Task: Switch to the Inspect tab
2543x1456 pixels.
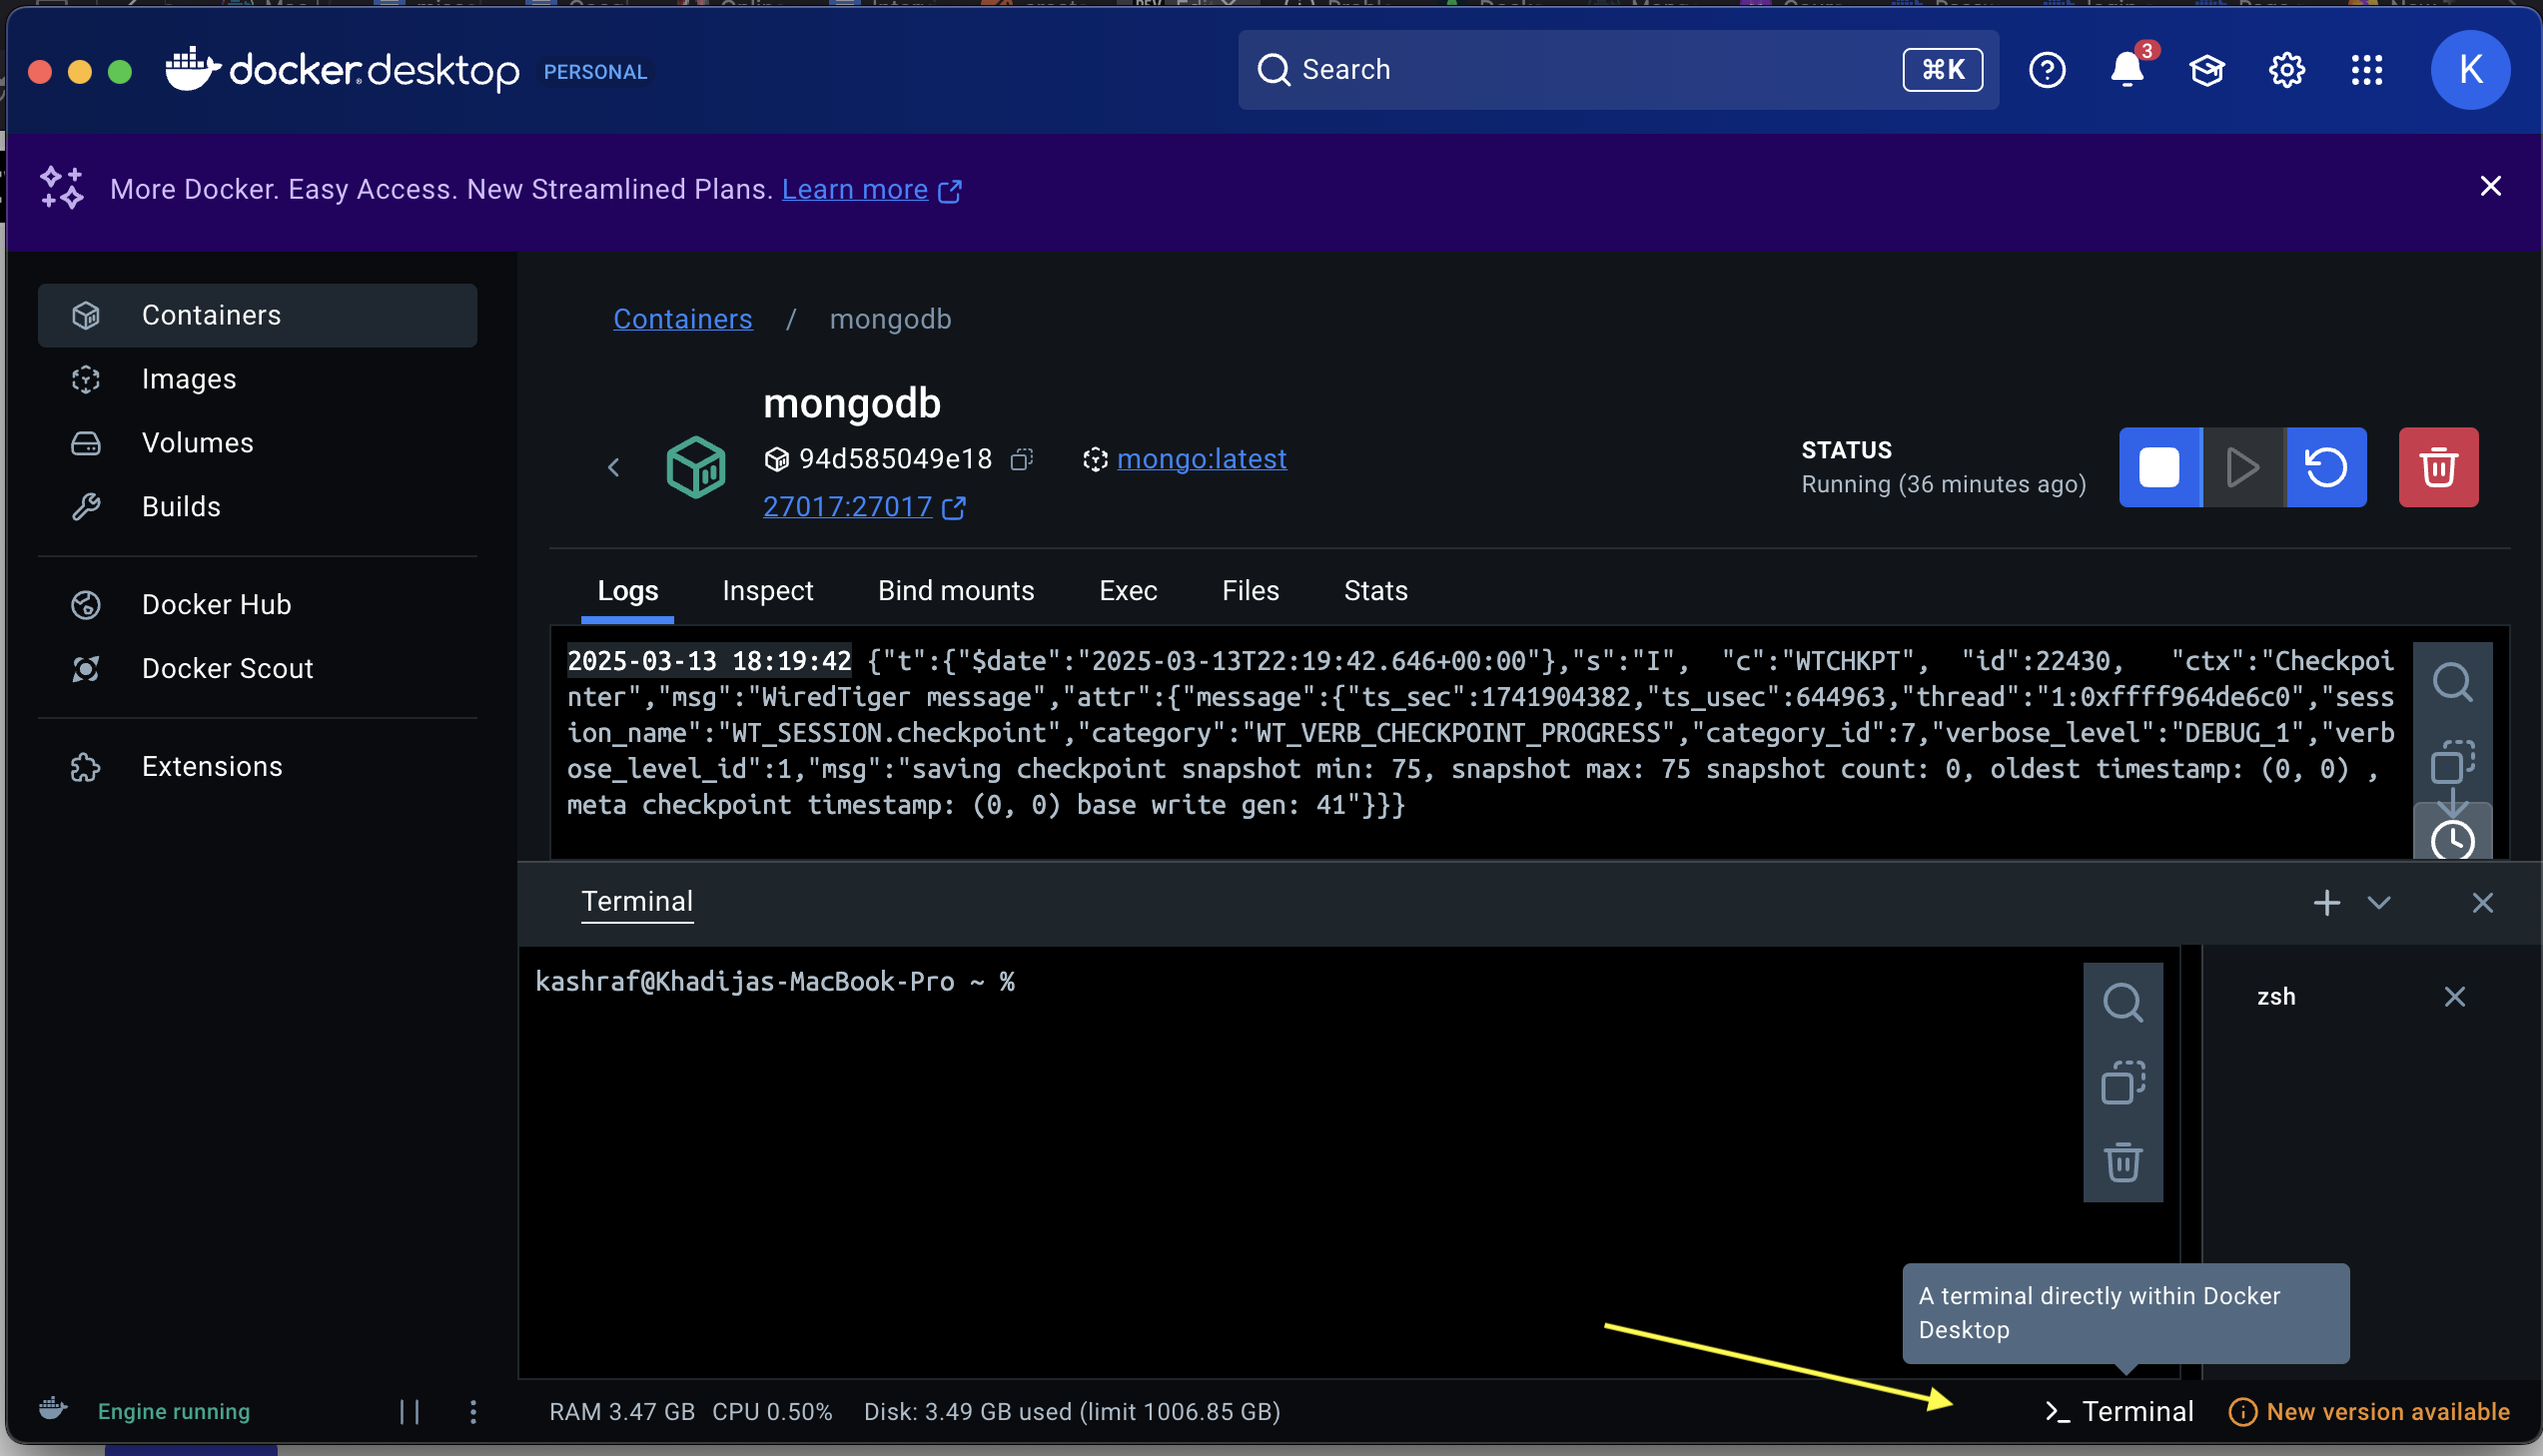Action: (x=767, y=592)
